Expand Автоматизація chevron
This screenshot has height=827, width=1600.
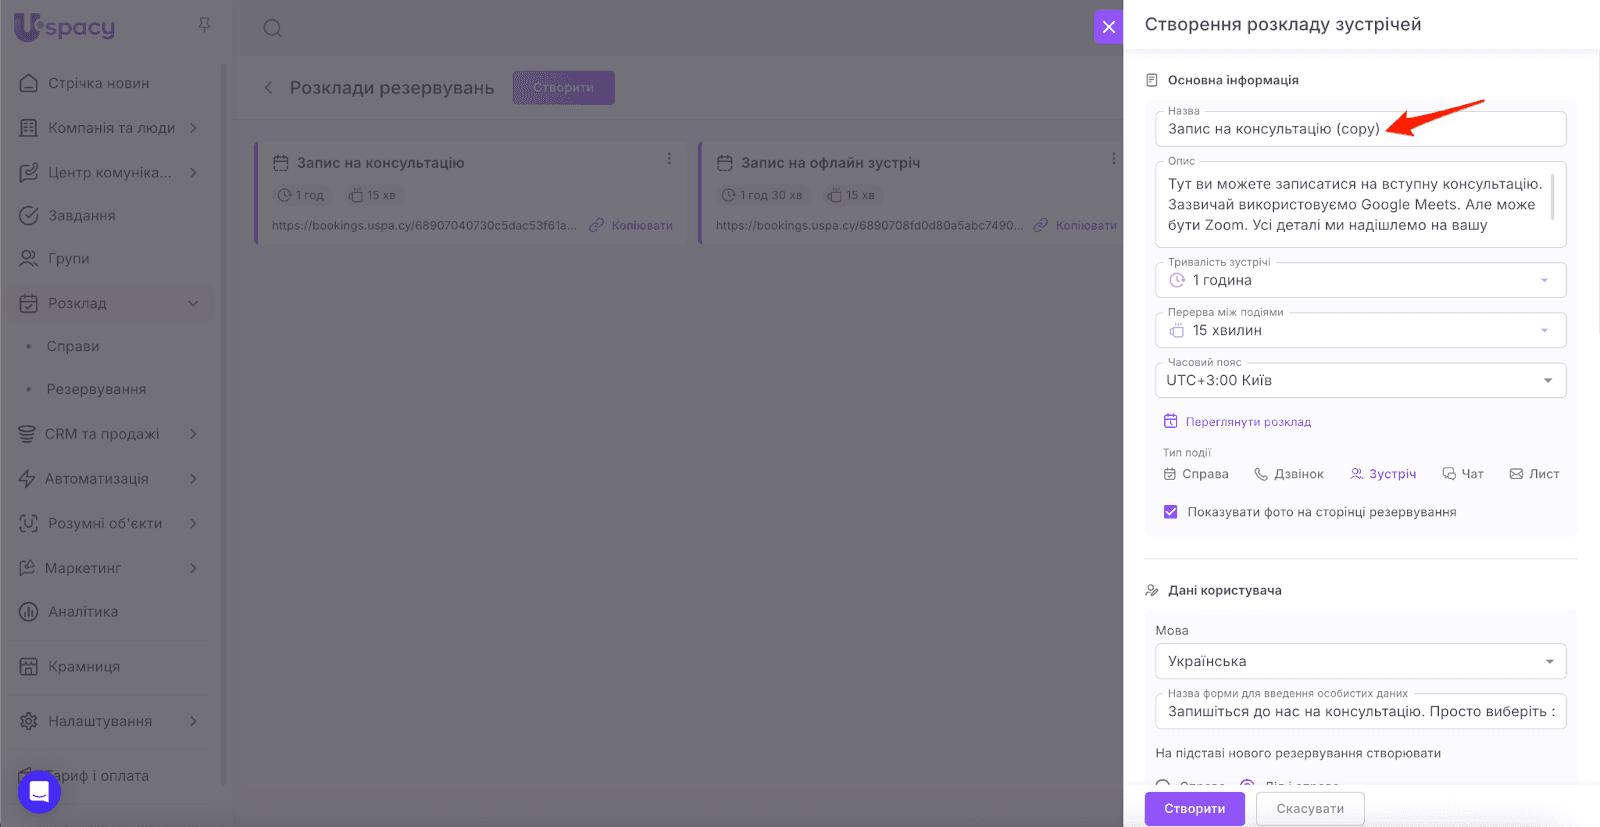pos(193,478)
